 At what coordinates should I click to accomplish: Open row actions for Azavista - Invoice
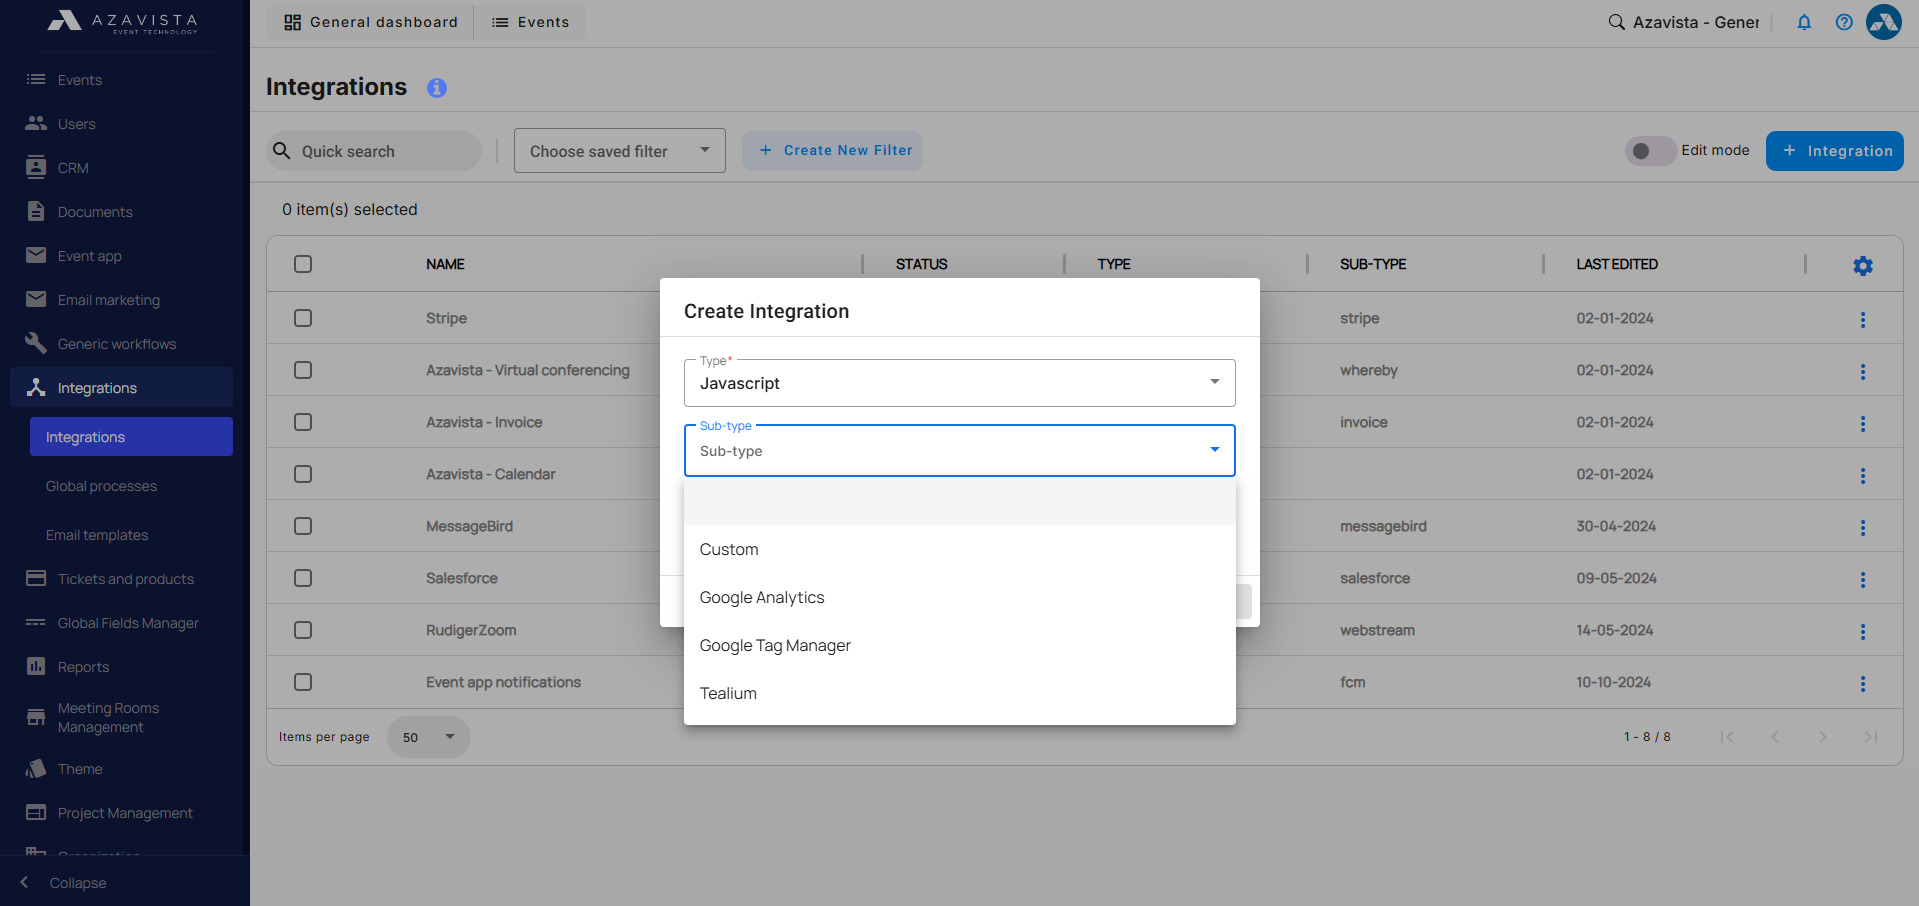pyautogui.click(x=1863, y=424)
